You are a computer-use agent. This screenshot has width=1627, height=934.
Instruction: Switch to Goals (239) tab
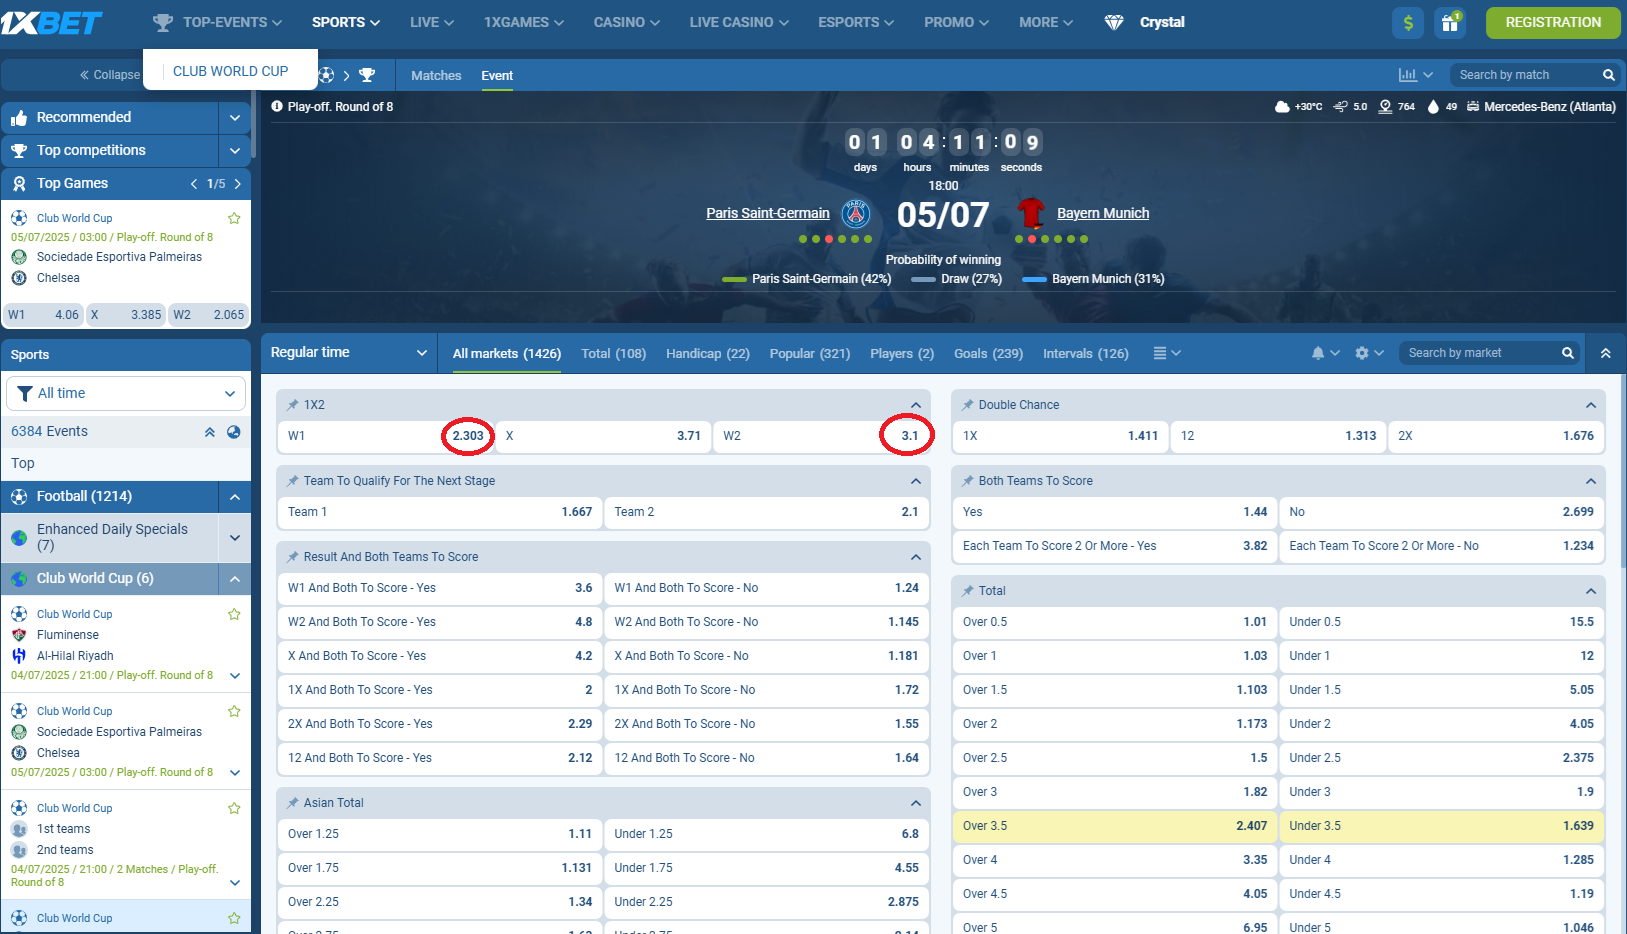click(x=988, y=353)
